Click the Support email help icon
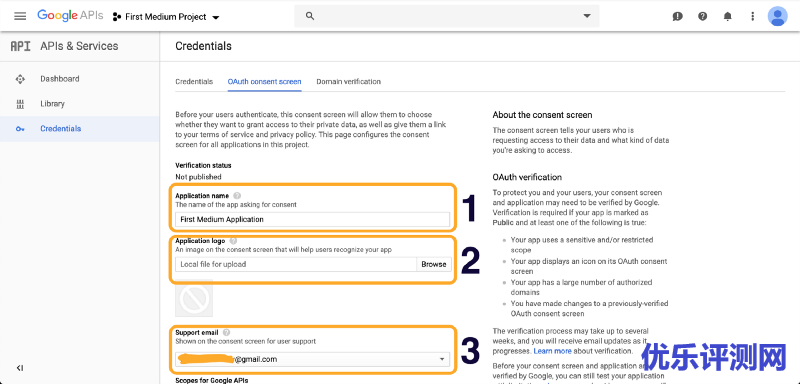Image resolution: width=800 pixels, height=384 pixels. point(227,332)
